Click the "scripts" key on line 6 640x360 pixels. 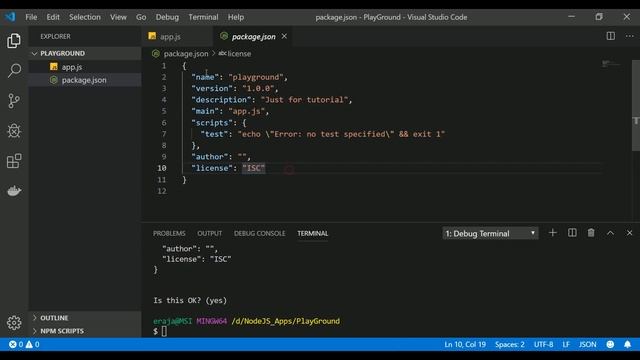[212, 122]
